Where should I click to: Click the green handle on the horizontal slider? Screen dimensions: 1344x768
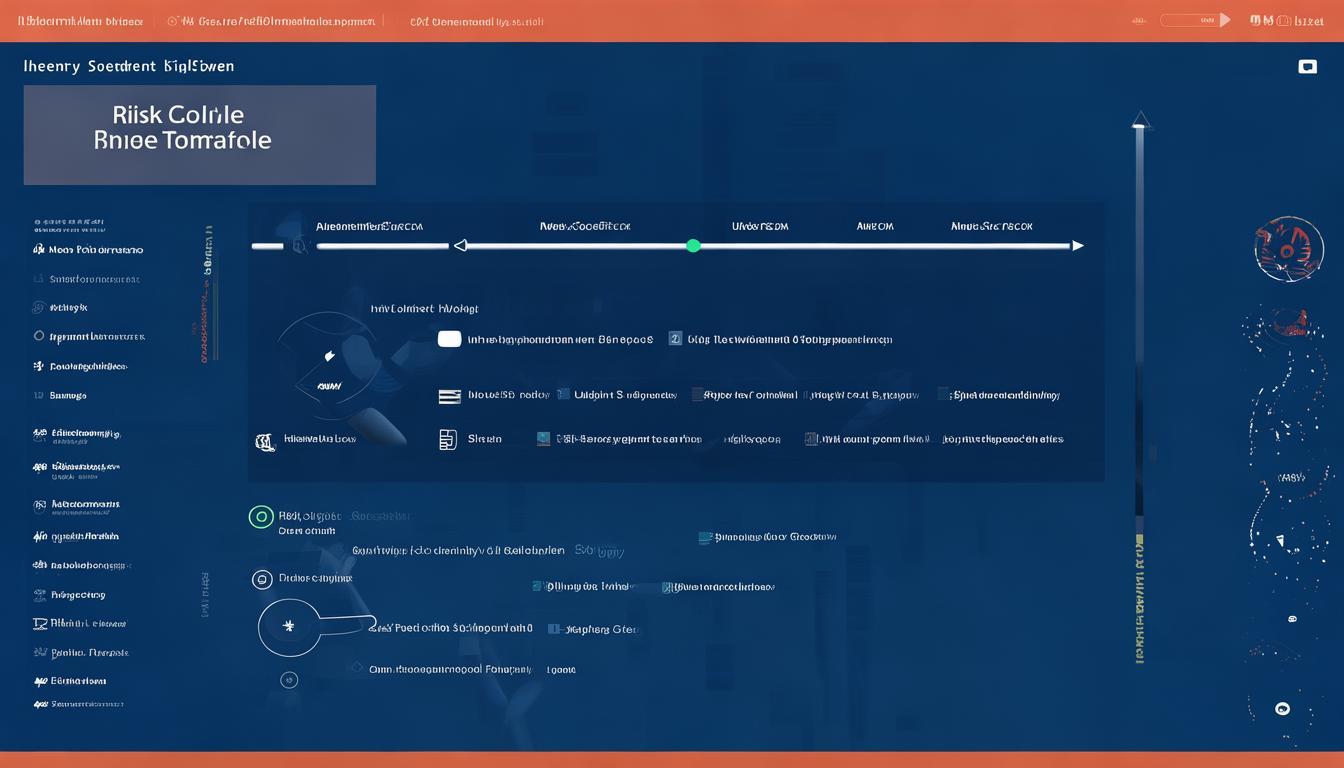point(693,246)
